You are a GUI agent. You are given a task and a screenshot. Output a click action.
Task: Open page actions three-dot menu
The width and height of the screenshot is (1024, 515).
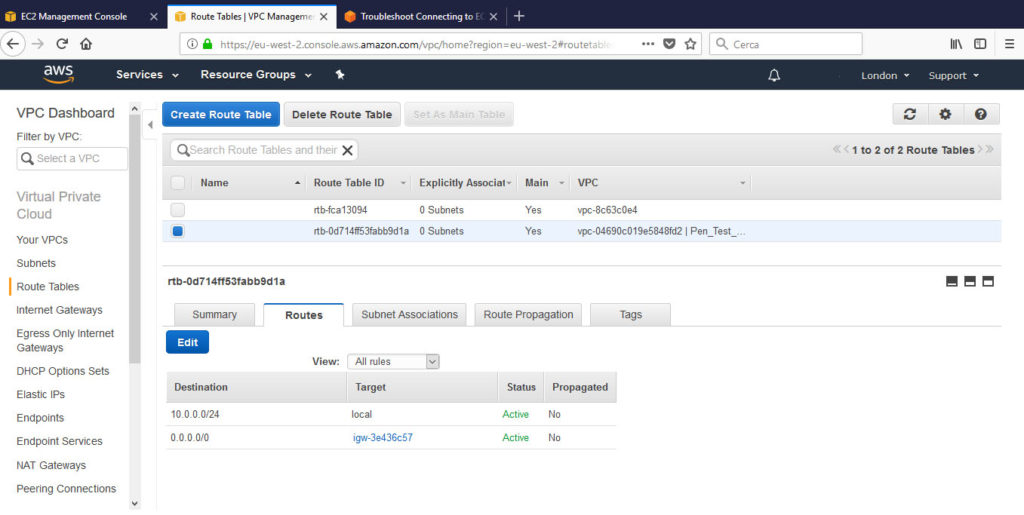tap(648, 44)
